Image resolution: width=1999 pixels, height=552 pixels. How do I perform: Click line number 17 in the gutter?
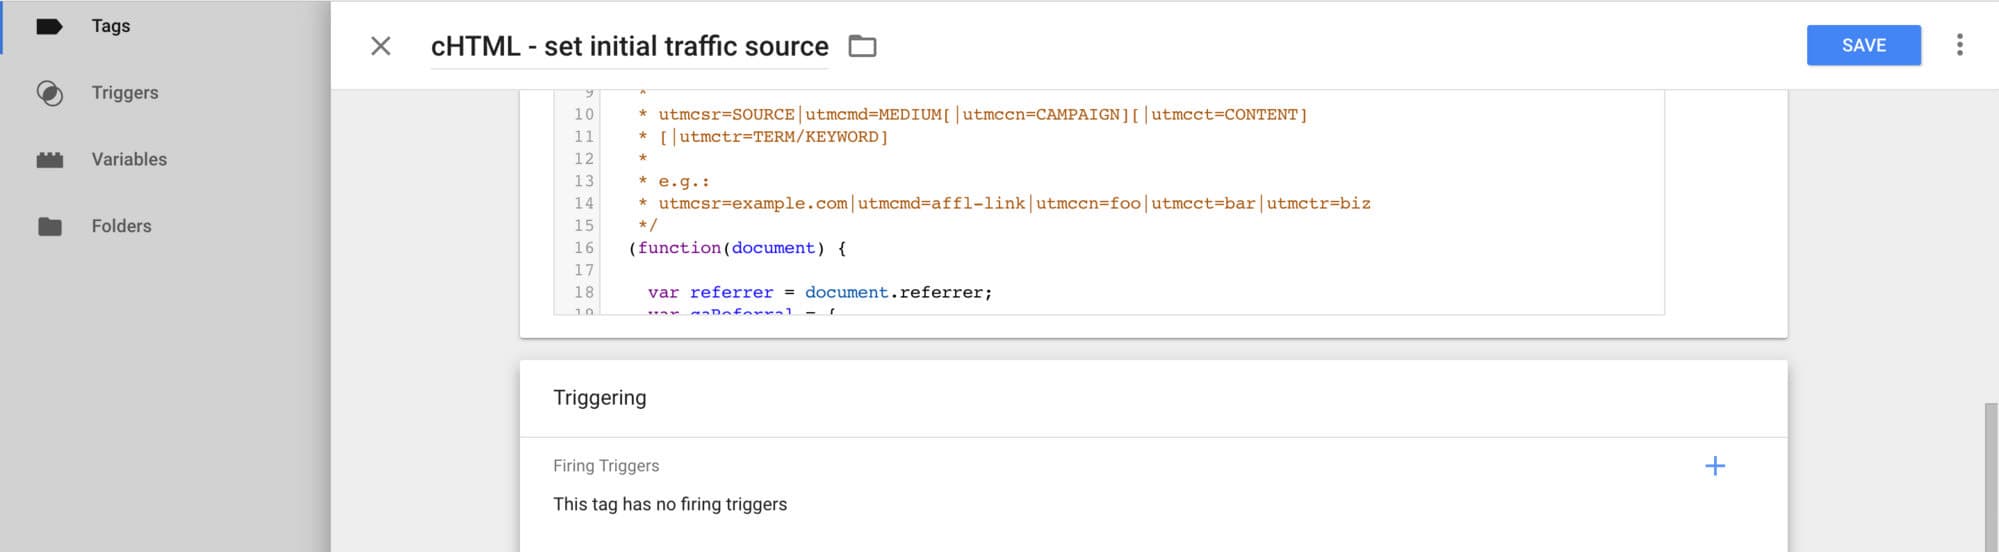(x=584, y=270)
